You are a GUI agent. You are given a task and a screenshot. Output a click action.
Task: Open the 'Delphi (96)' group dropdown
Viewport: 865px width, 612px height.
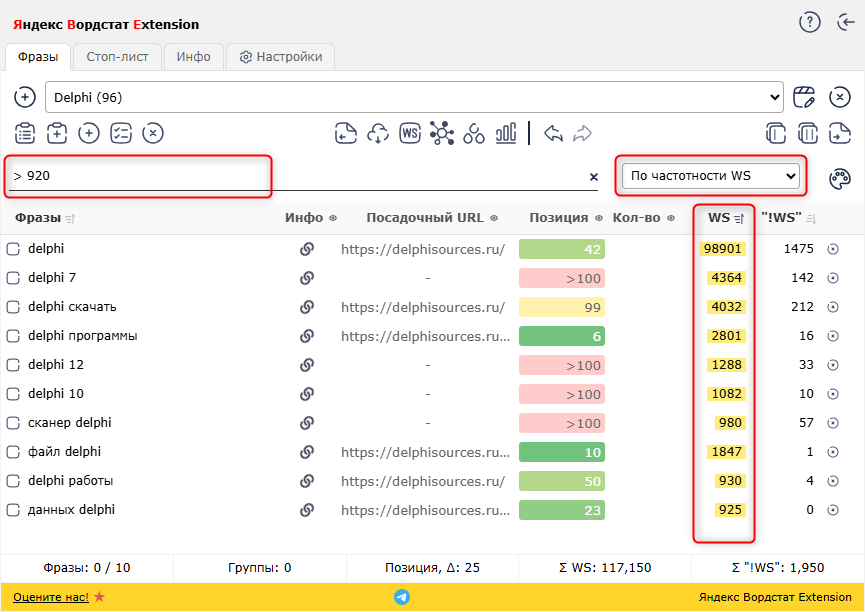pos(414,97)
